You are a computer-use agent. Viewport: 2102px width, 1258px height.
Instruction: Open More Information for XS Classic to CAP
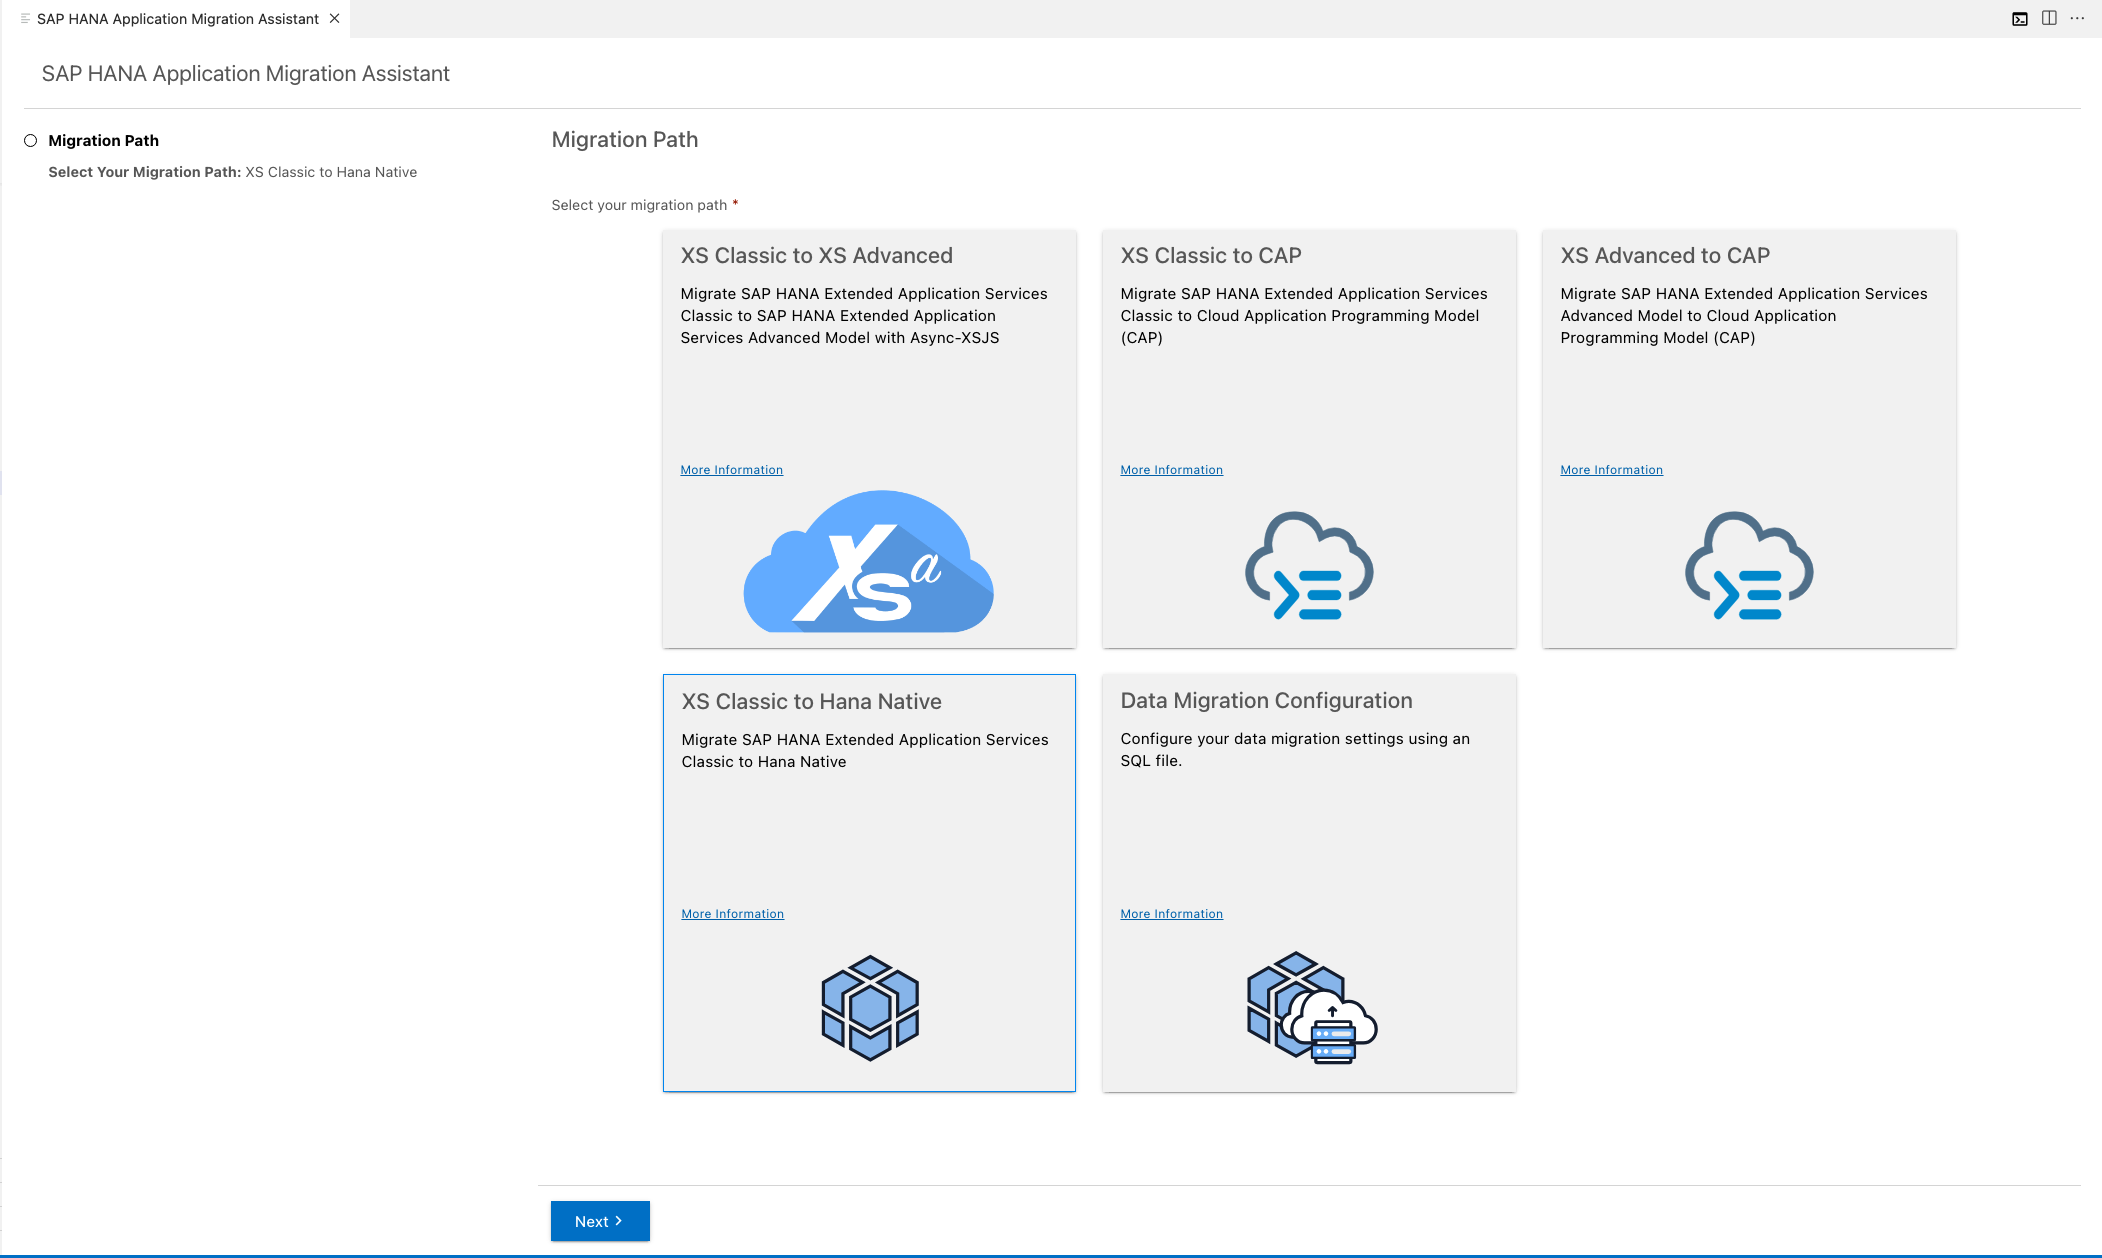click(1172, 470)
